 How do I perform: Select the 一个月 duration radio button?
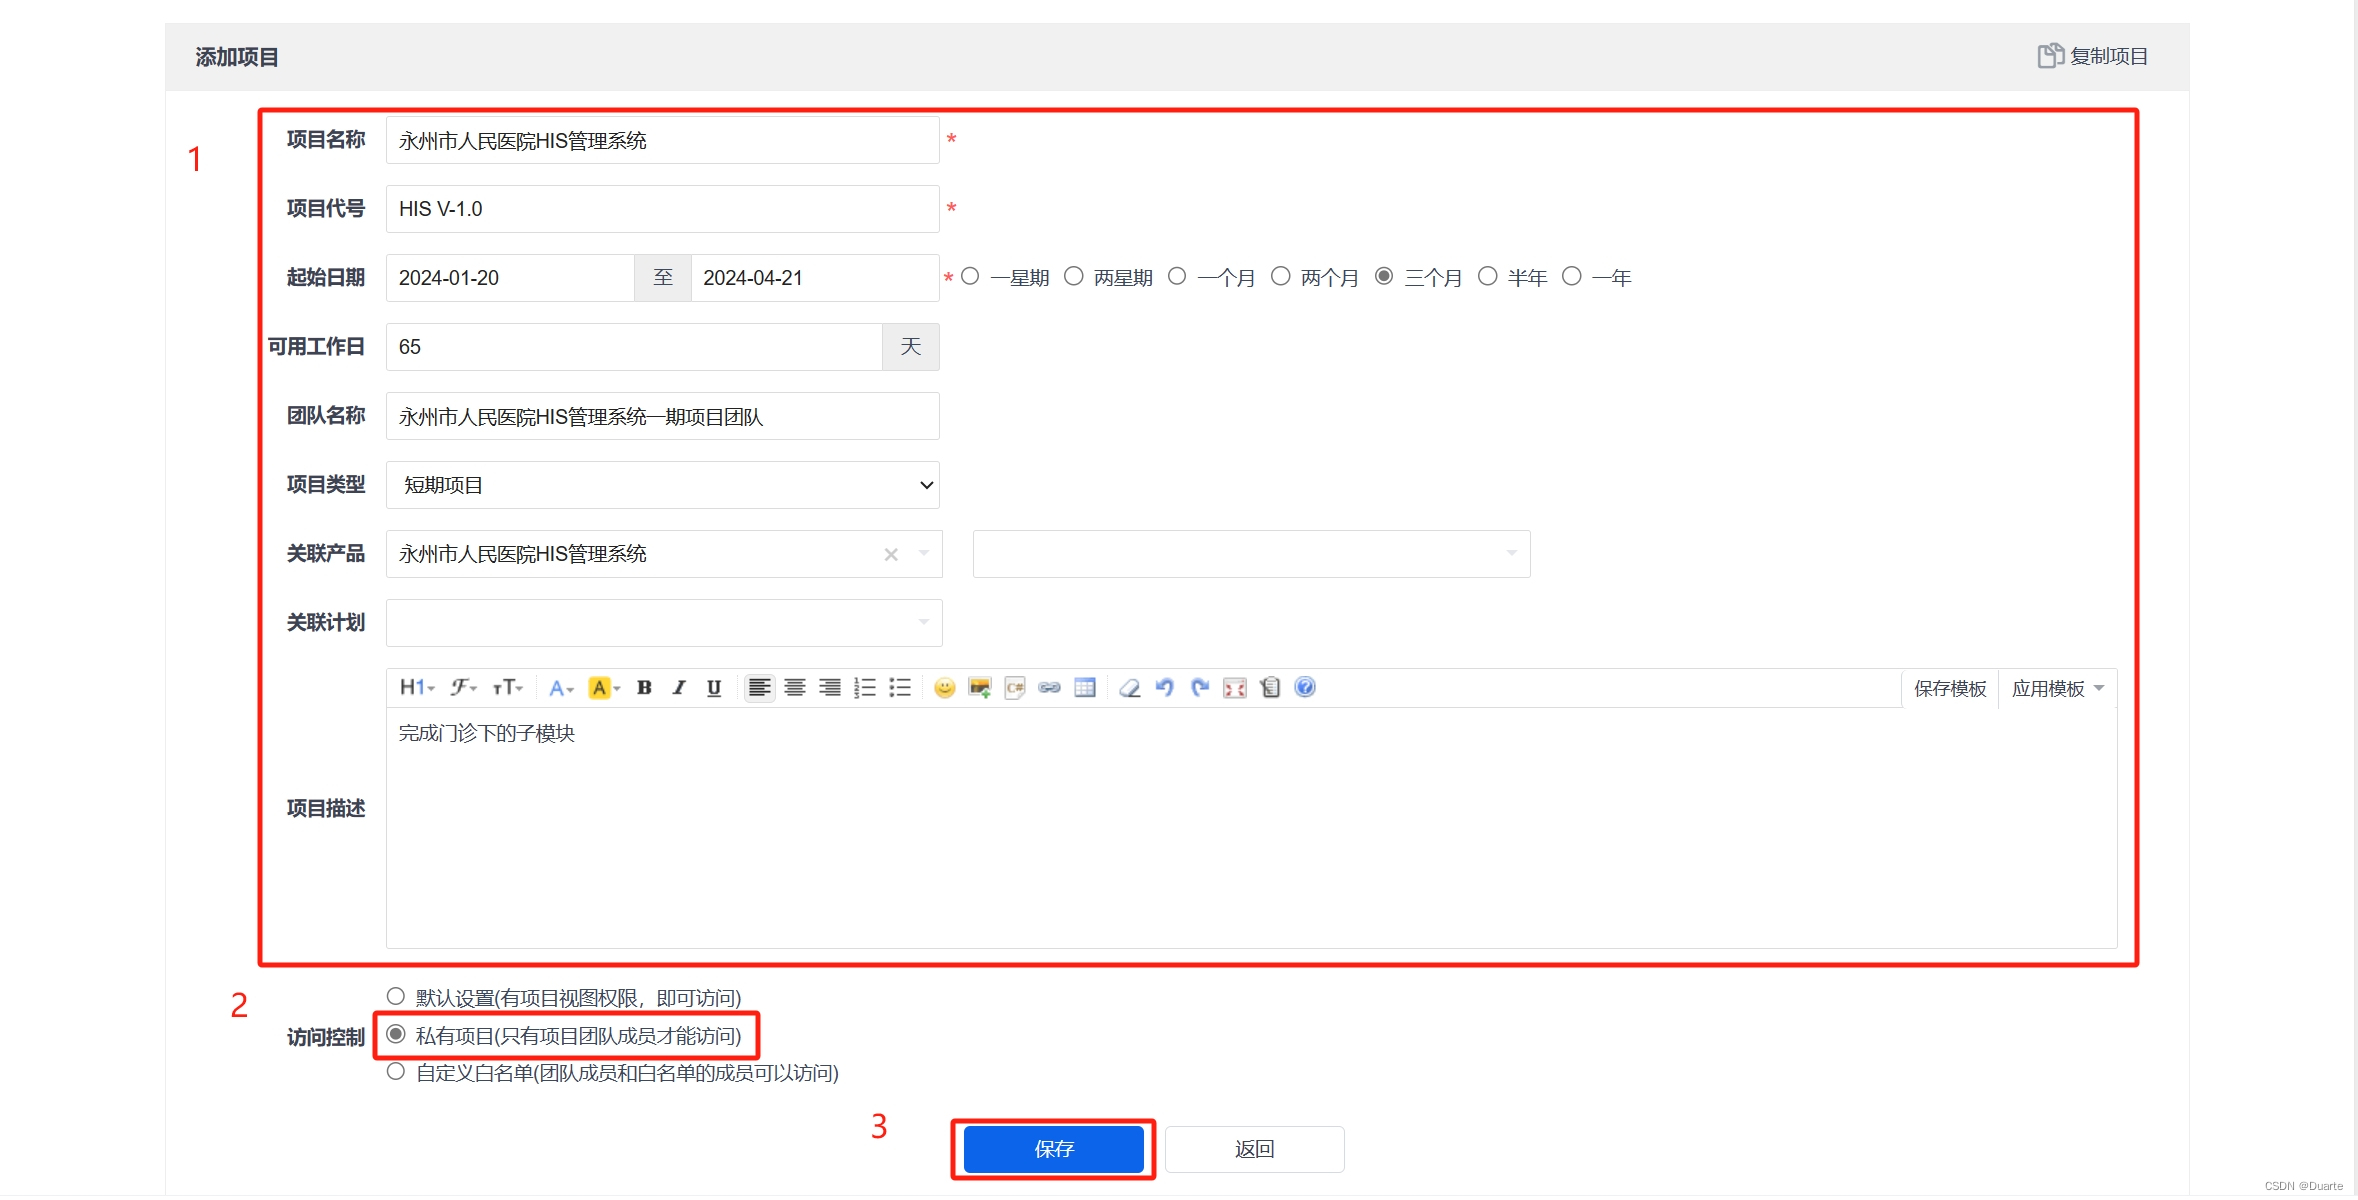coord(1177,276)
